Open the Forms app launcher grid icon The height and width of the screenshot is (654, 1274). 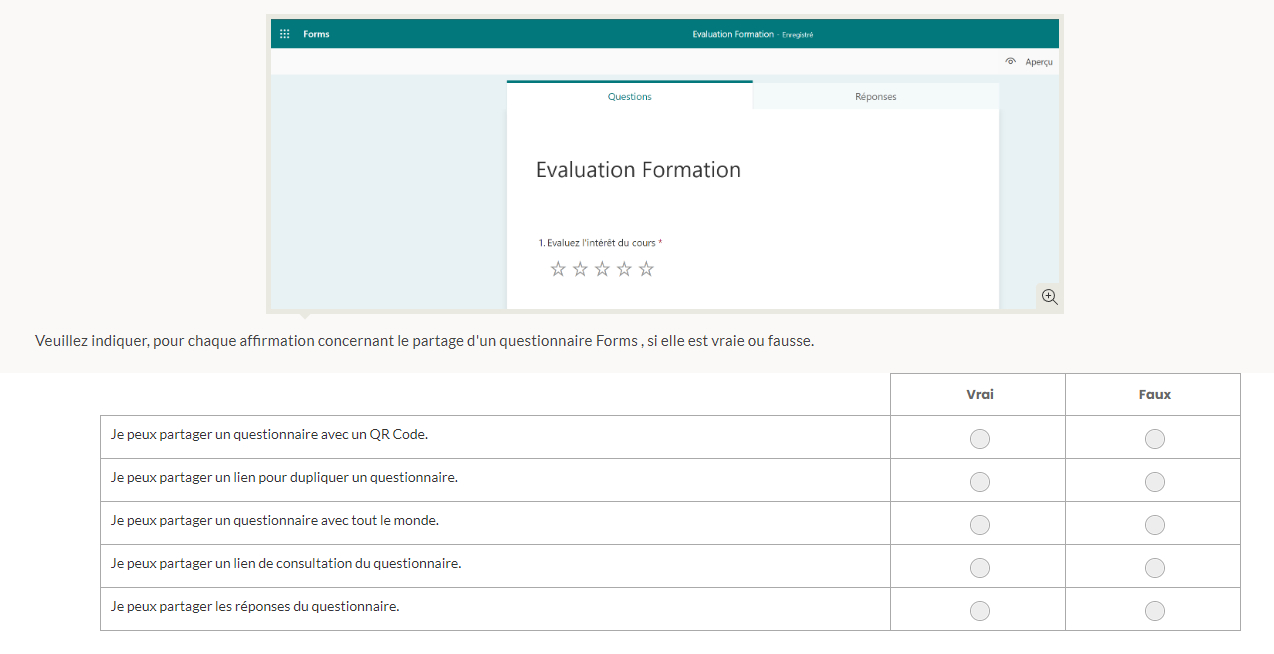285,34
